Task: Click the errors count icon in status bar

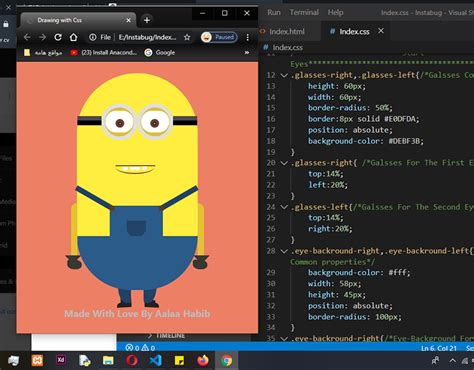Action: pos(133,348)
